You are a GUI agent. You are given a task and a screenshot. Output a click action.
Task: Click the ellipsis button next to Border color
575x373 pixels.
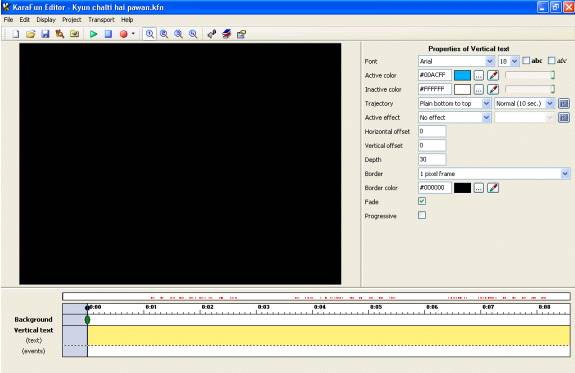(x=479, y=188)
